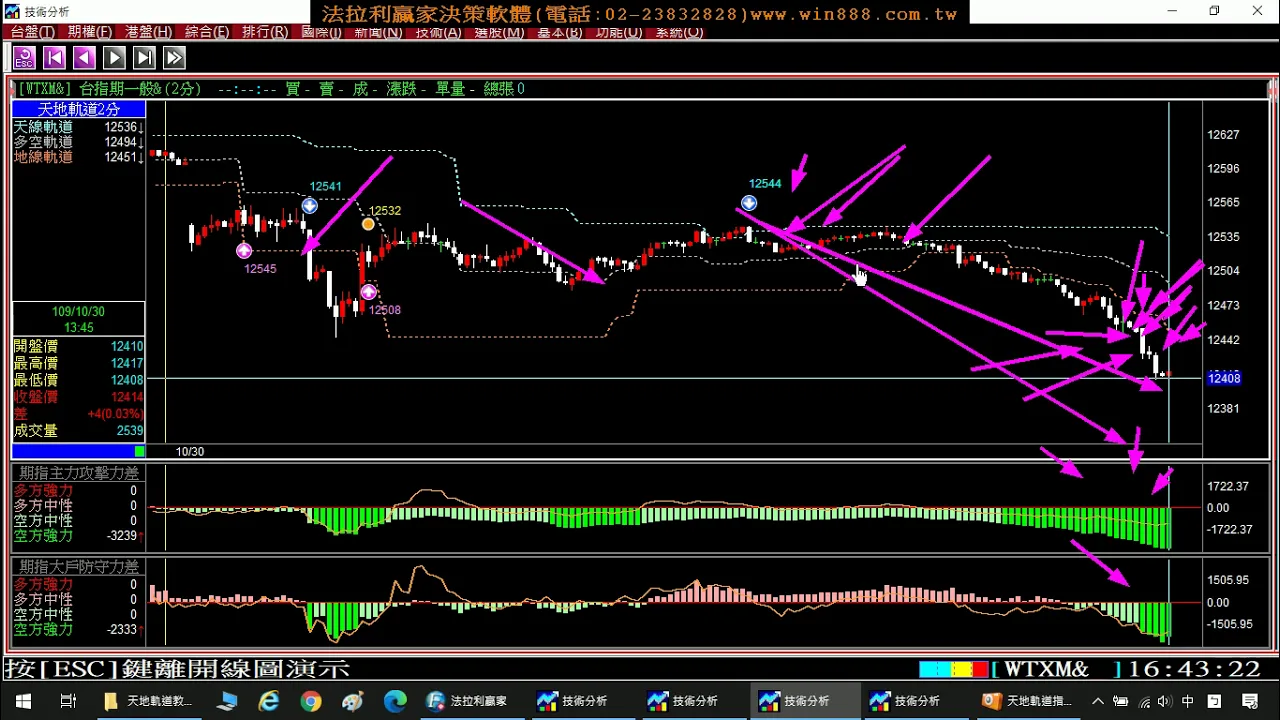Open the 選股(M) menu

pyautogui.click(x=499, y=32)
